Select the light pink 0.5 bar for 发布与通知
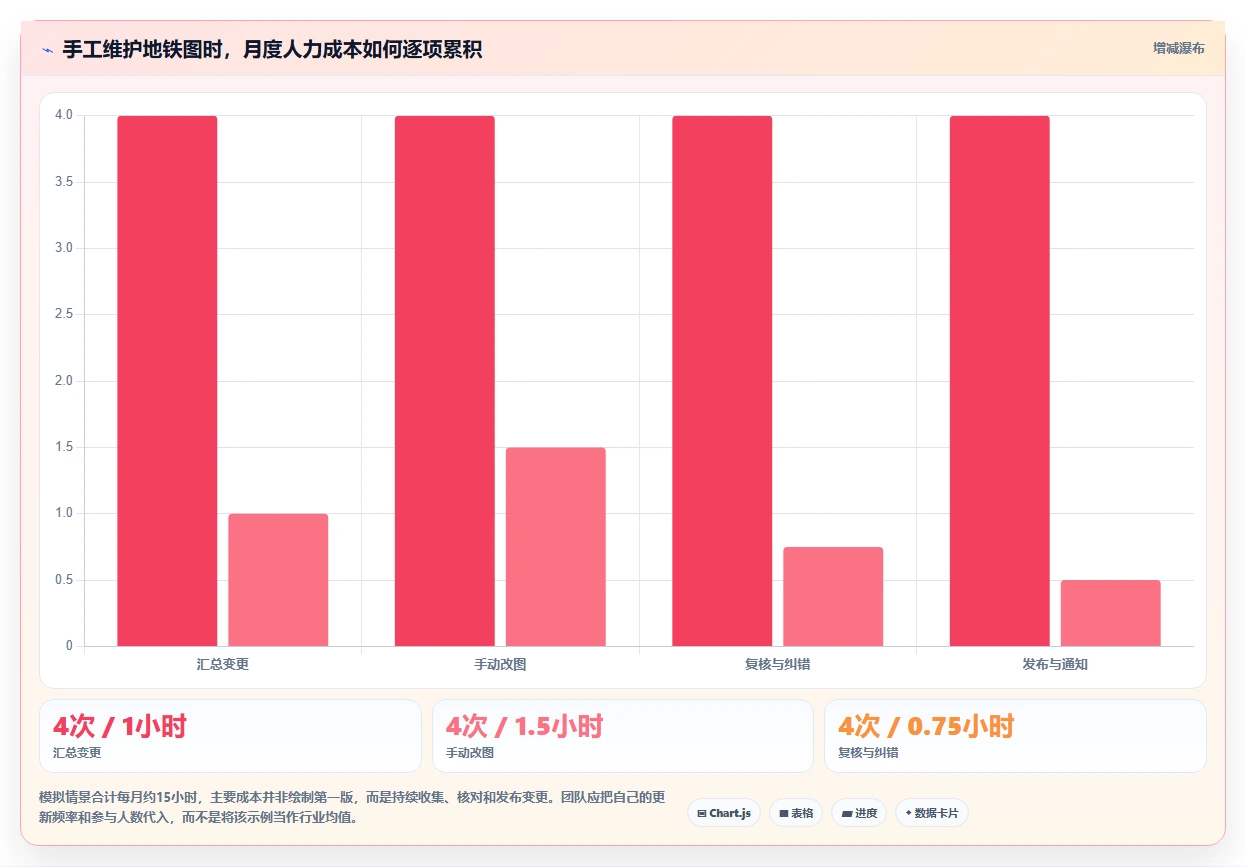The image size is (1246, 867). click(x=1110, y=613)
